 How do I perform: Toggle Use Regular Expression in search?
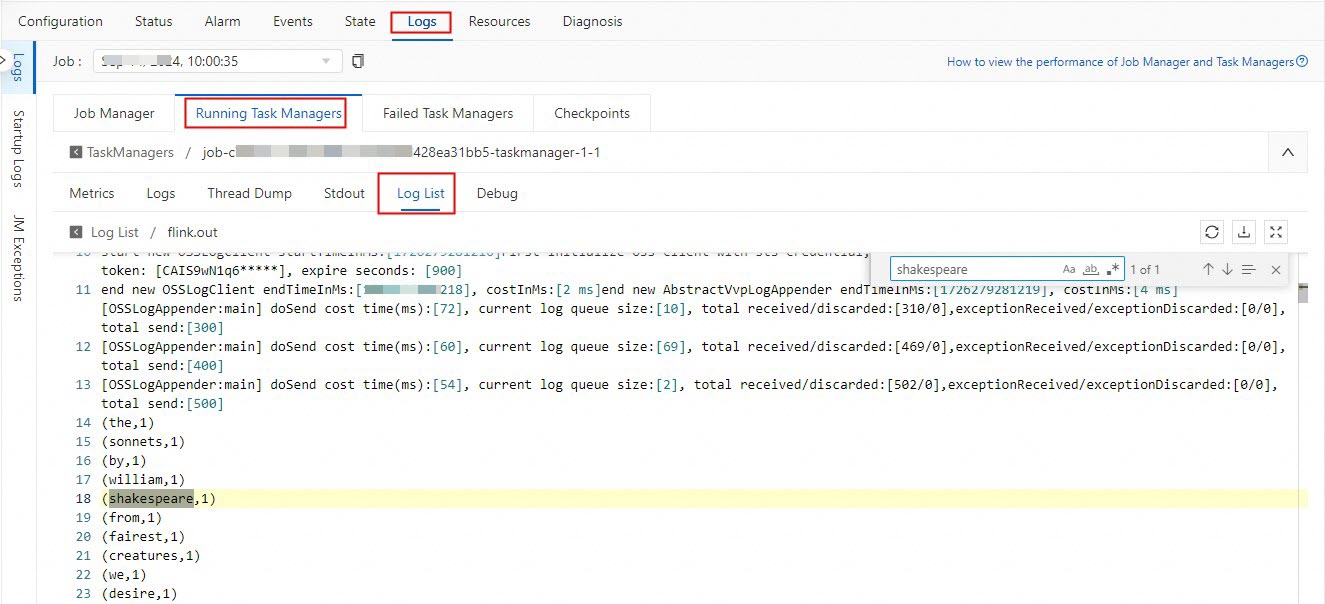(1113, 269)
